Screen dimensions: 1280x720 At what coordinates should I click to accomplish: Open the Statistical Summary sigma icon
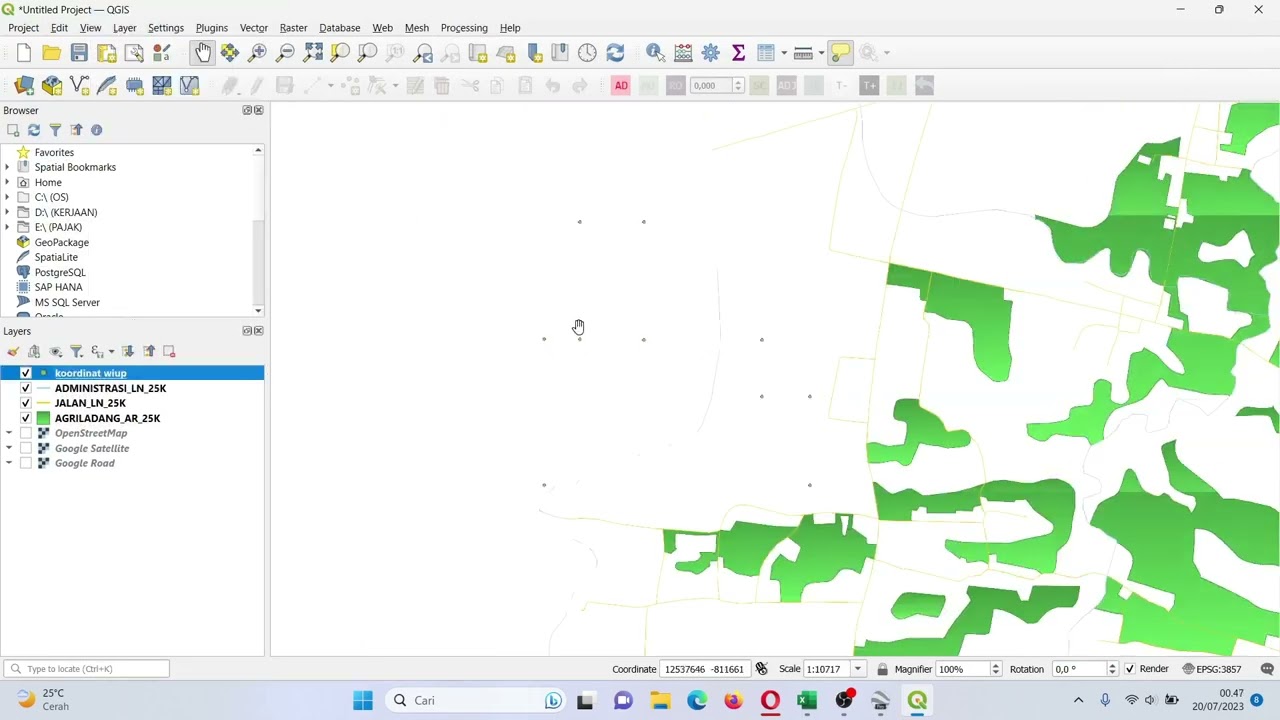coord(738,53)
